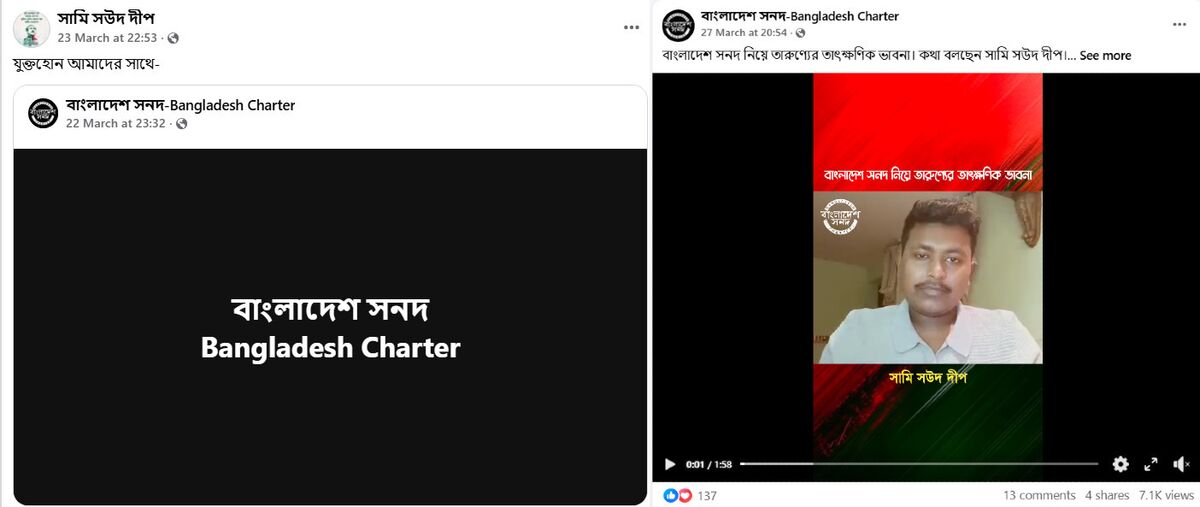The width and height of the screenshot is (1200, 507).
Task: Open the Bangladesh Charter page name in the right post
Action: tap(800, 16)
